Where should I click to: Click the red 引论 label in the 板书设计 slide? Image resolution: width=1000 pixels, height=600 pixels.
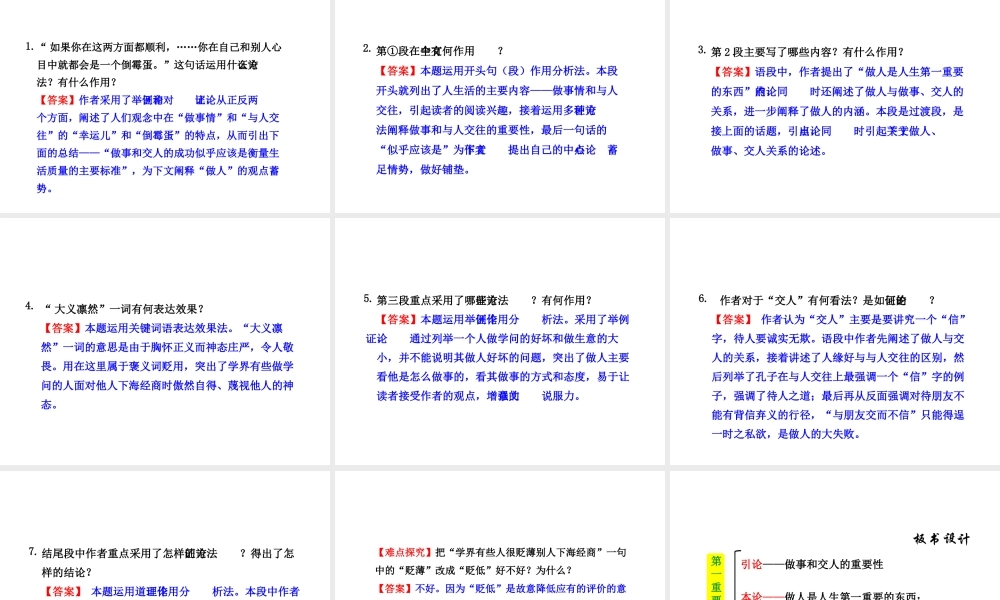[x=752, y=564]
